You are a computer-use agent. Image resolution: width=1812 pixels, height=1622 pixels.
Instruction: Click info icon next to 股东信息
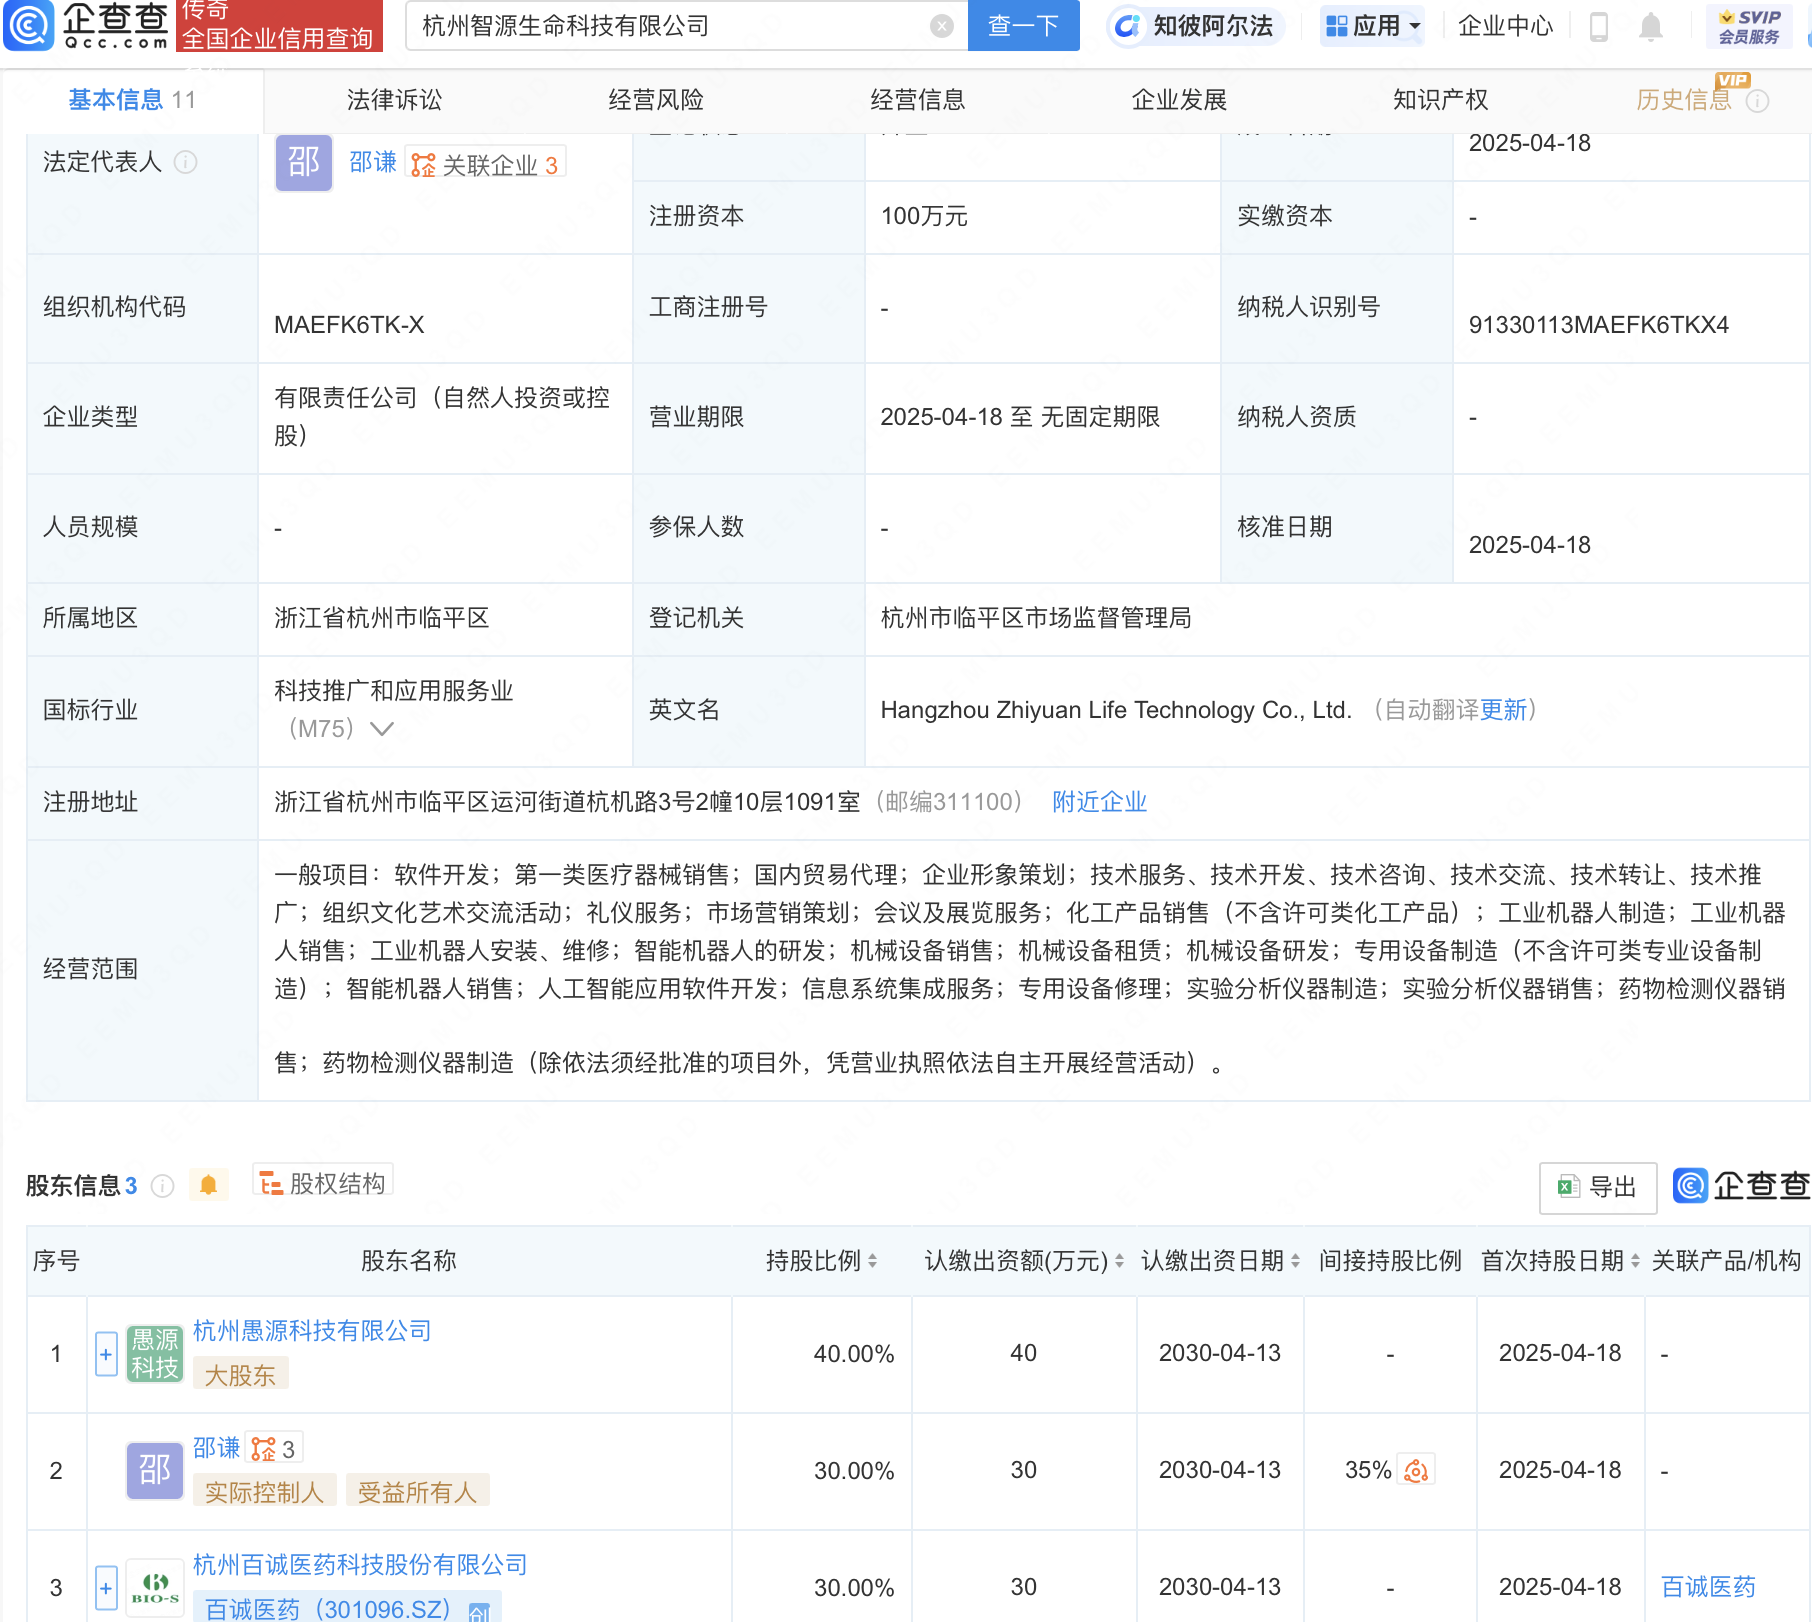coord(162,1186)
